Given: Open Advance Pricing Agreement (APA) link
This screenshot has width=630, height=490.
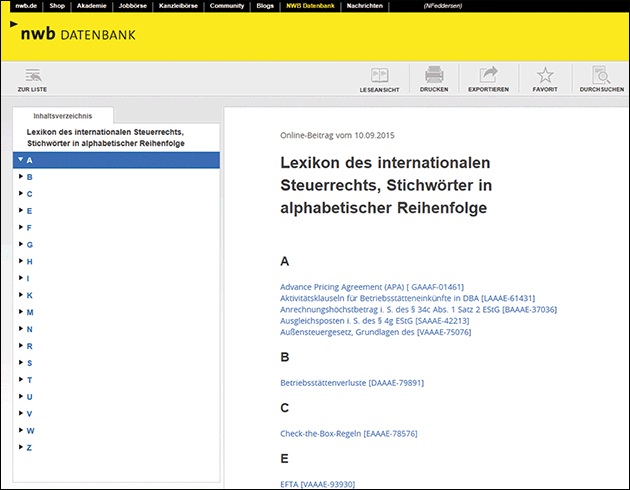Looking at the screenshot, I should (x=372, y=286).
